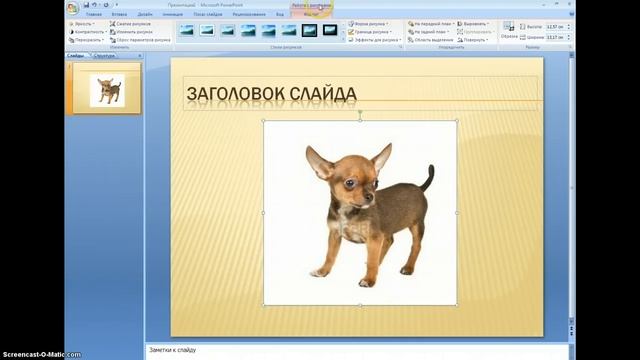The height and width of the screenshot is (360, 640).
Task: Open the Главная ribbon tab
Action: pyautogui.click(x=93, y=14)
